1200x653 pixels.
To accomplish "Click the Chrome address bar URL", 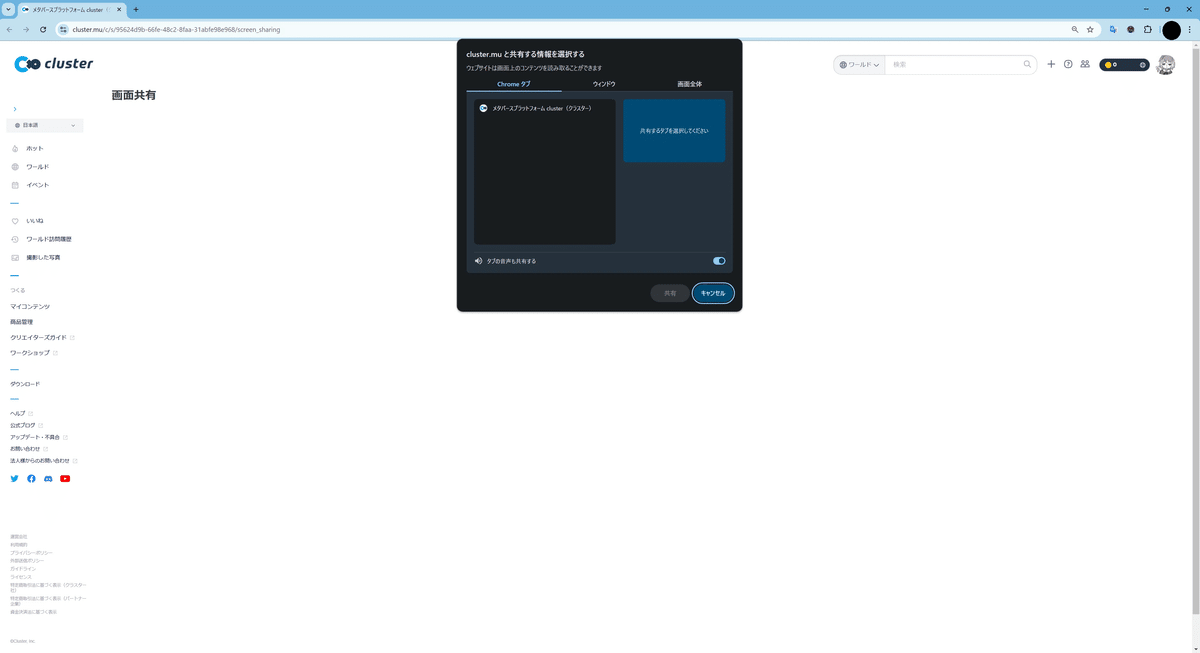I will click(176, 30).
